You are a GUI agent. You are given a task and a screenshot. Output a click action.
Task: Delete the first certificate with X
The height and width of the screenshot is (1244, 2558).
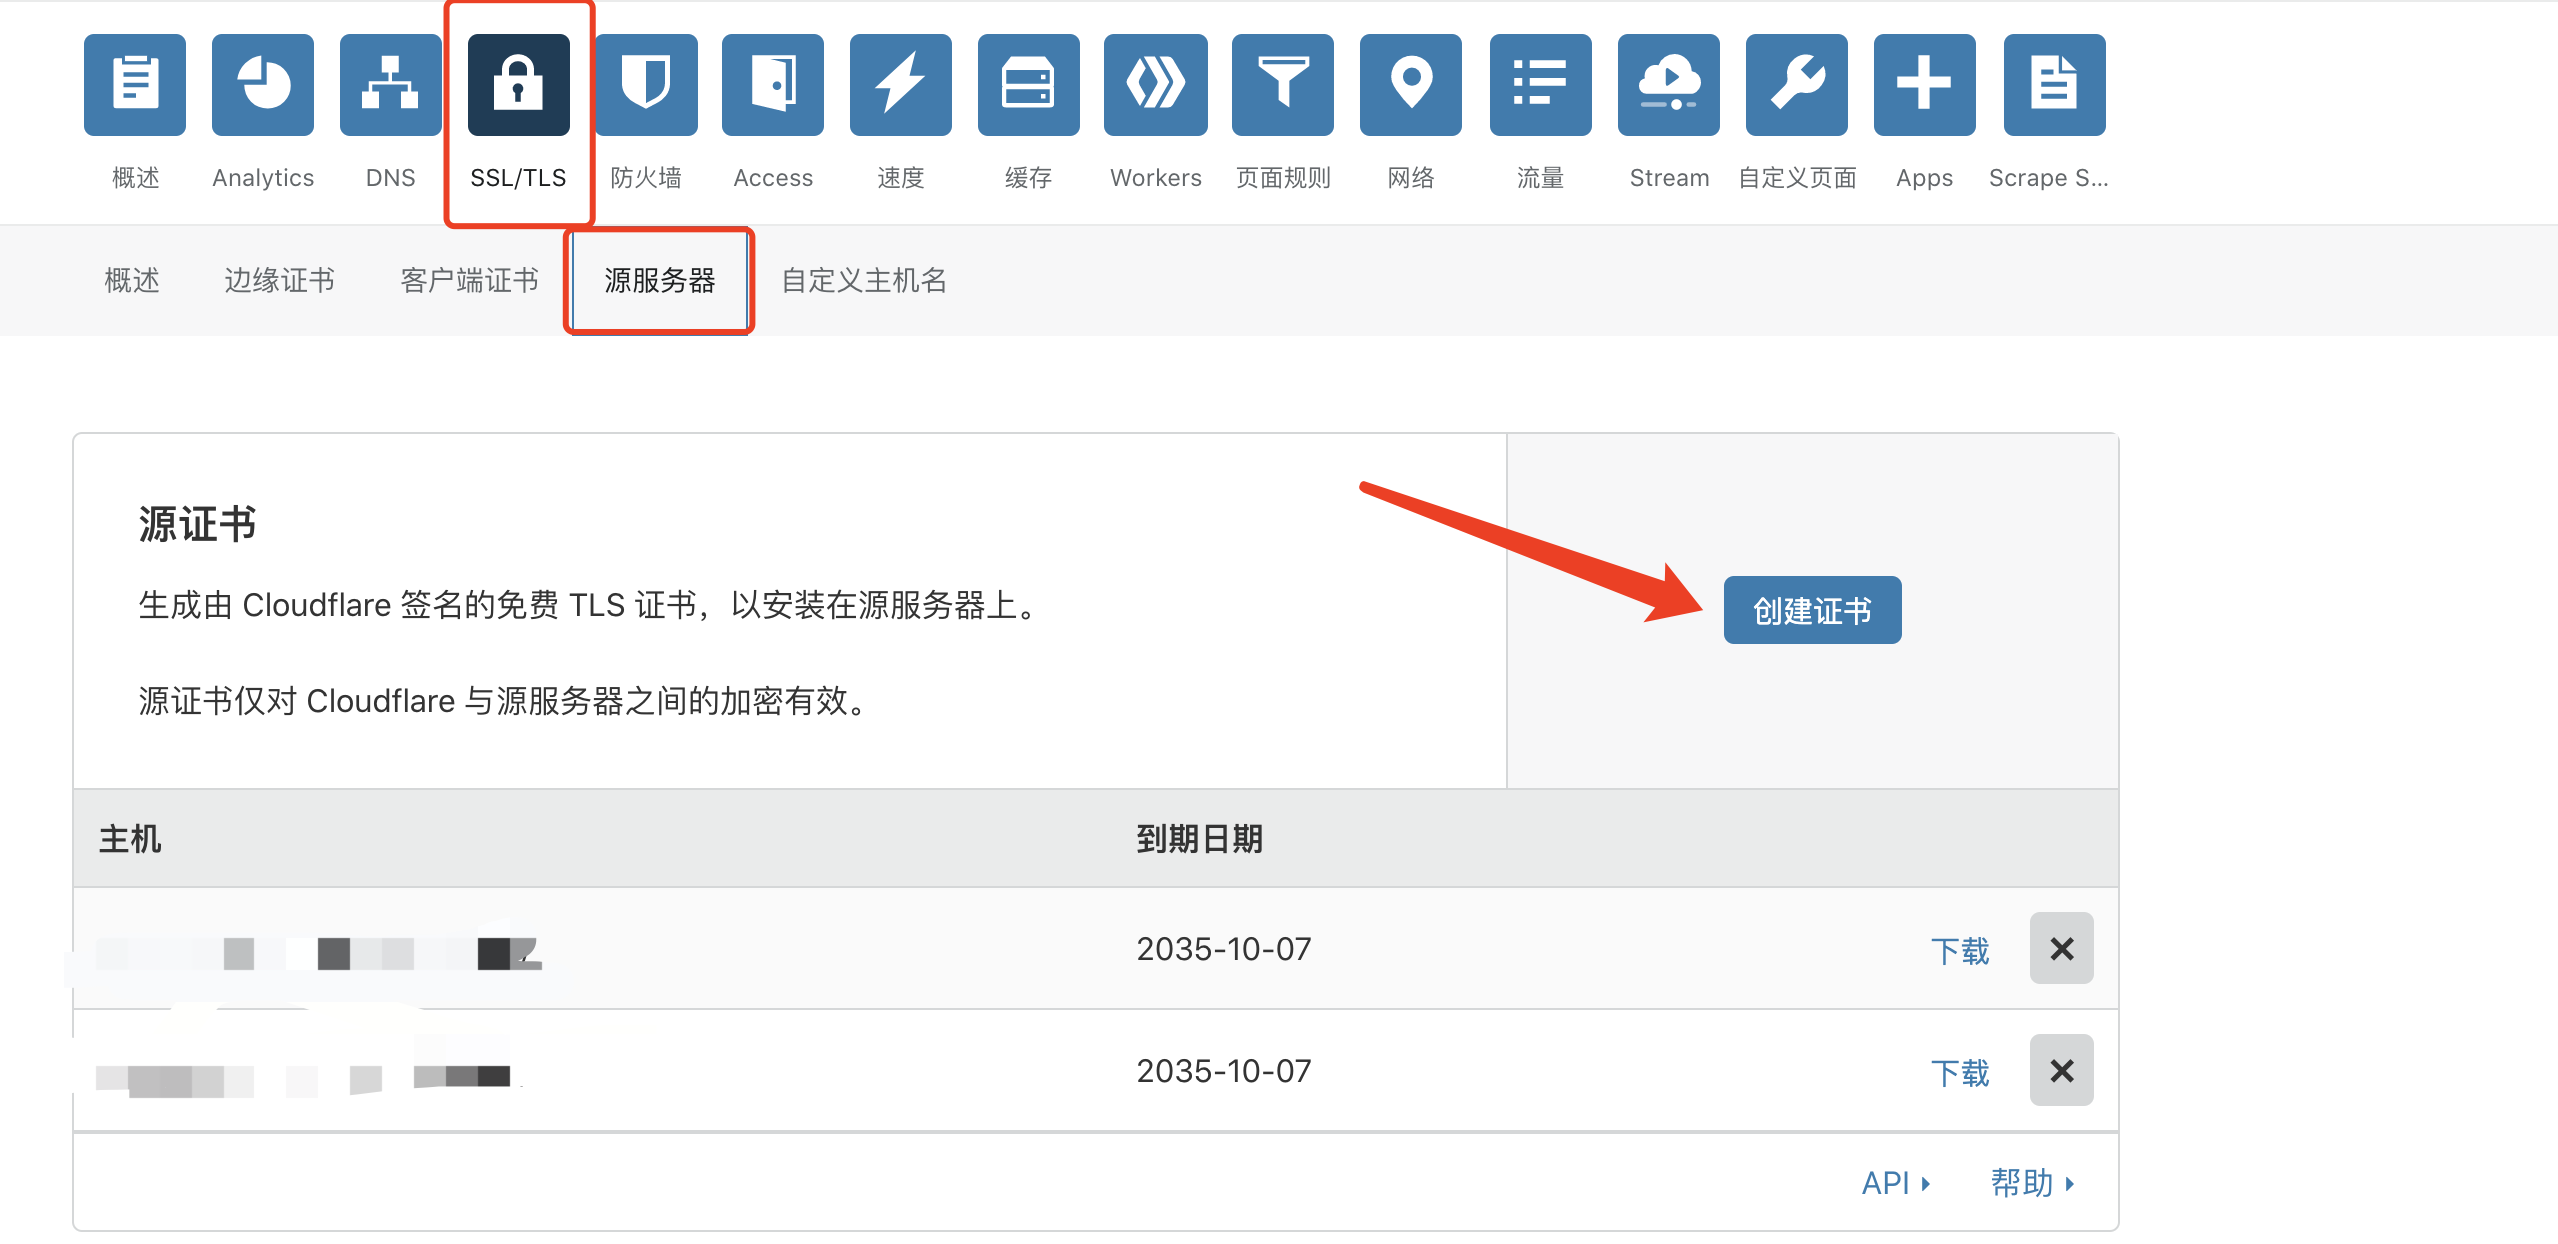(x=2061, y=949)
